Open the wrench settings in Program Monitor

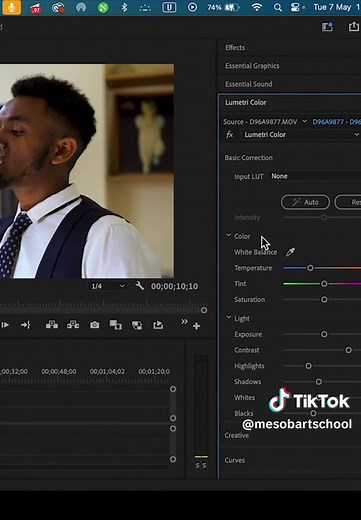coord(139,286)
